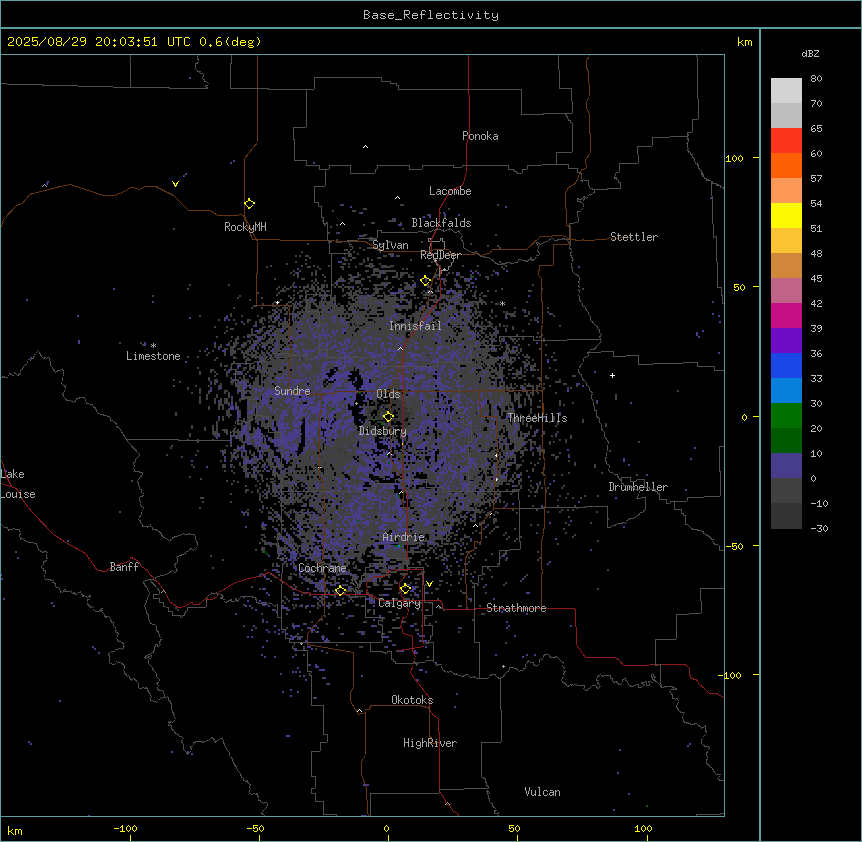Click the white asterisk northeast of Innisfail
862x842 pixels.
click(x=502, y=303)
